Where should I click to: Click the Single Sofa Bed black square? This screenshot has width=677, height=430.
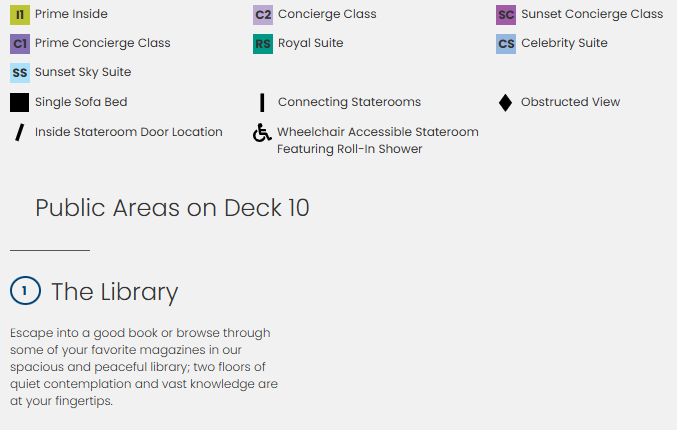coord(20,102)
